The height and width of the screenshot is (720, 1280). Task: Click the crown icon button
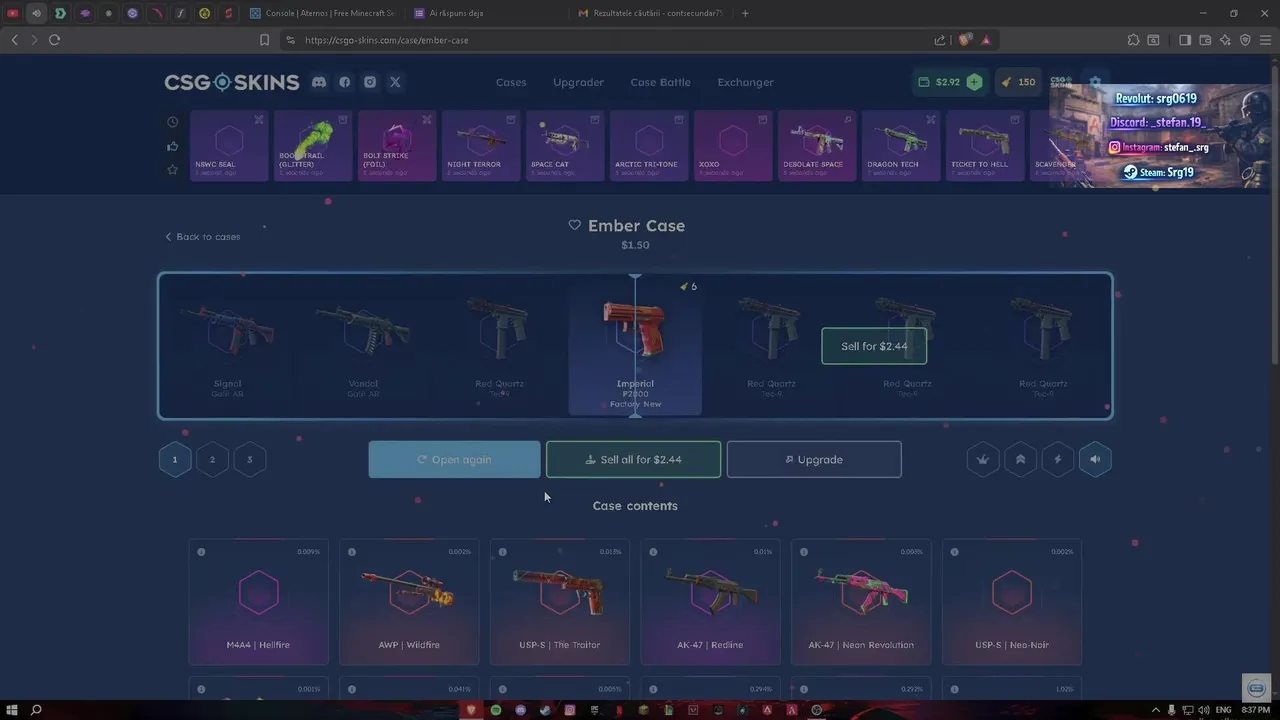pyautogui.click(x=983, y=459)
